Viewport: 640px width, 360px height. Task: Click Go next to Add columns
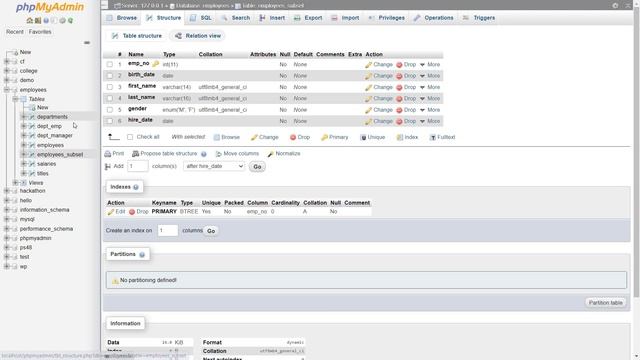257,167
